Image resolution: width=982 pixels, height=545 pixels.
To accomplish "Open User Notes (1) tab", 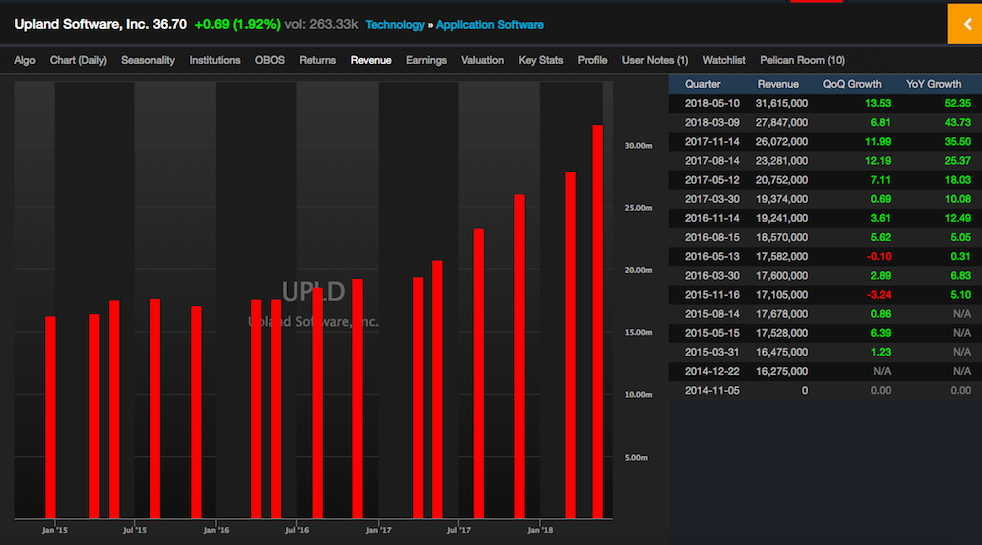I will 654,60.
